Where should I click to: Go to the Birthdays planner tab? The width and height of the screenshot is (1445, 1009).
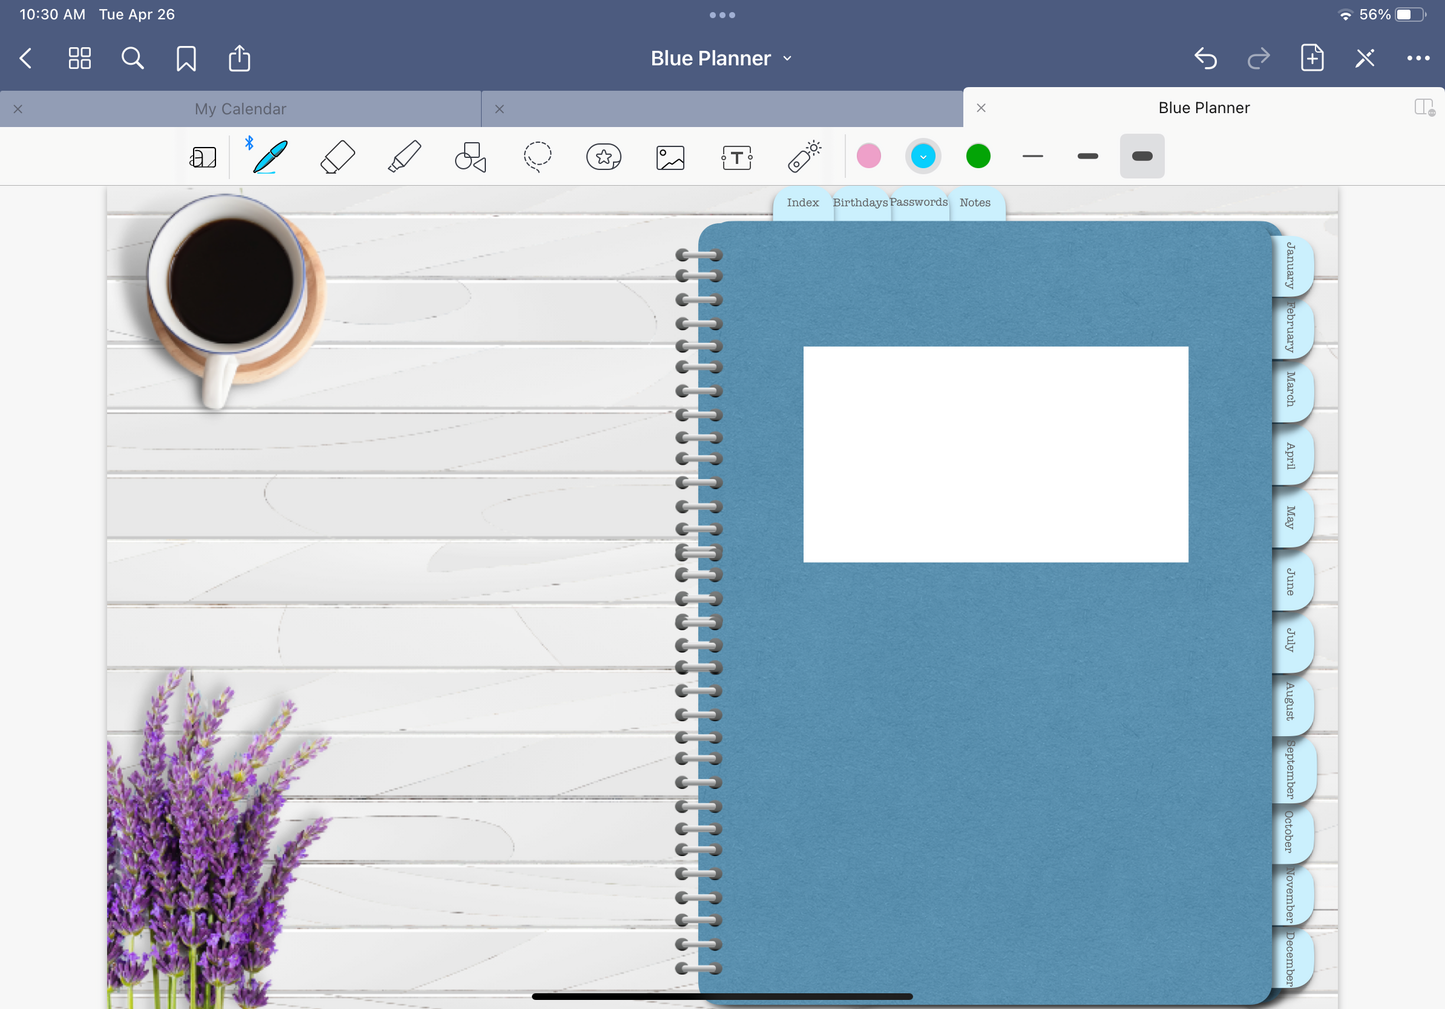(x=860, y=203)
